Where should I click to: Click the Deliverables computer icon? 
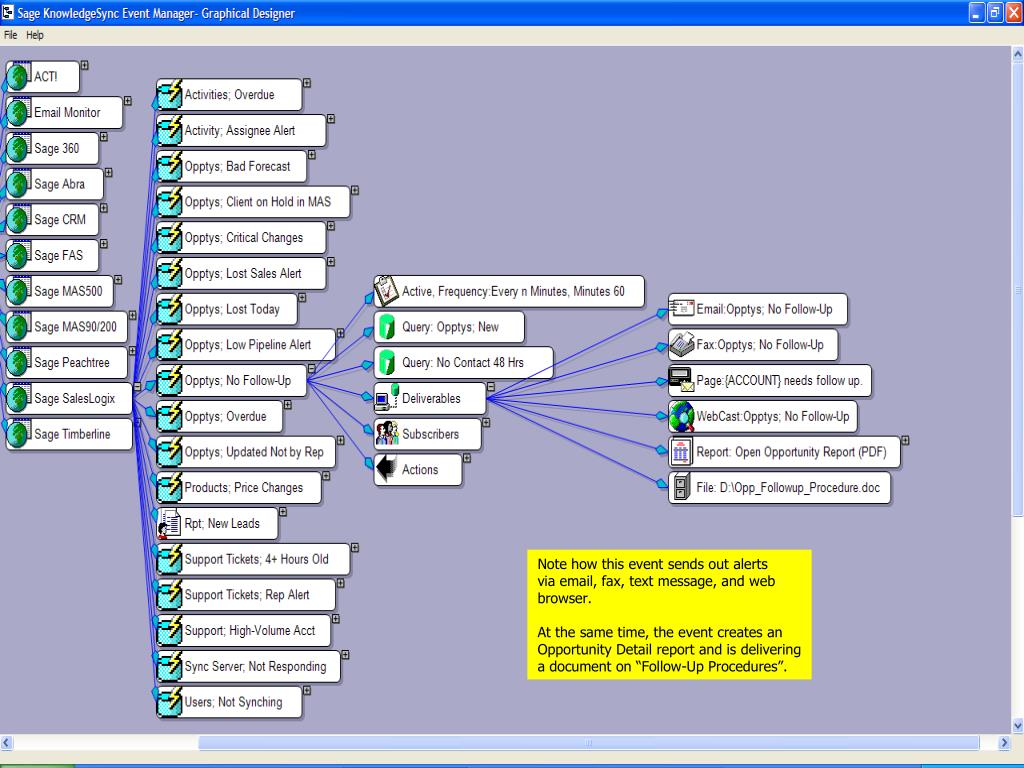(x=387, y=398)
